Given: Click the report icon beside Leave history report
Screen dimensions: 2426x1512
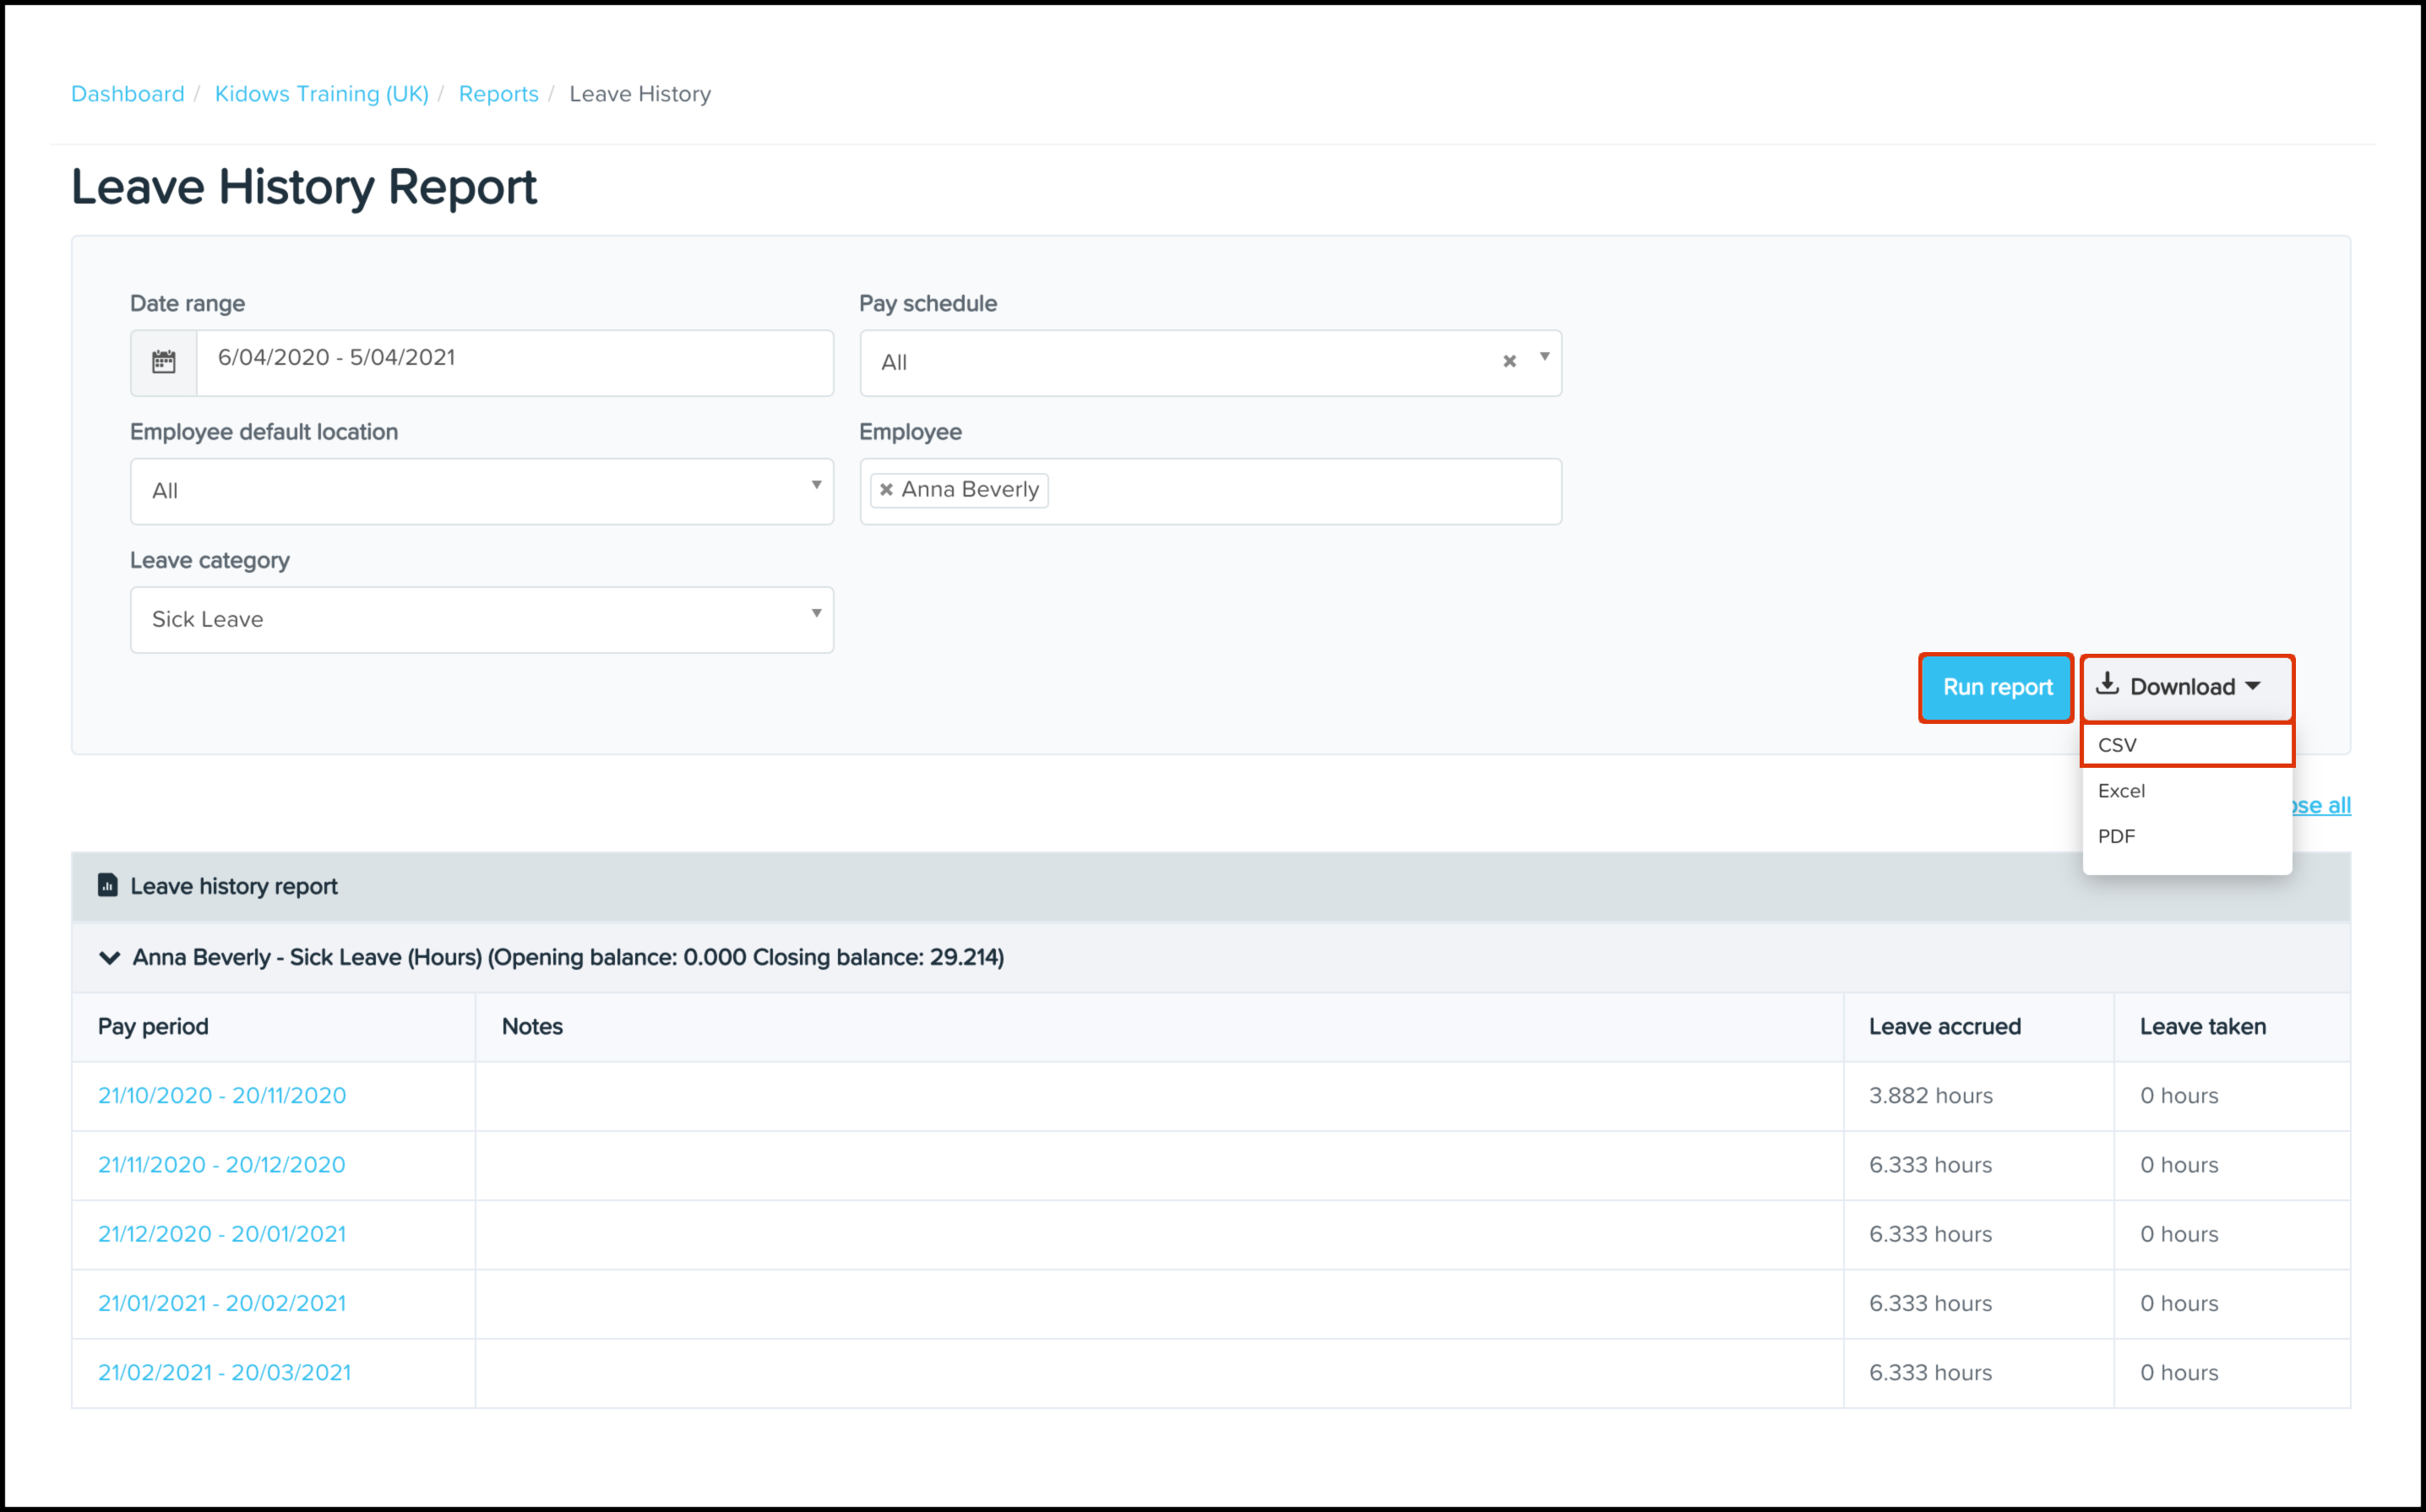Looking at the screenshot, I should (x=107, y=886).
